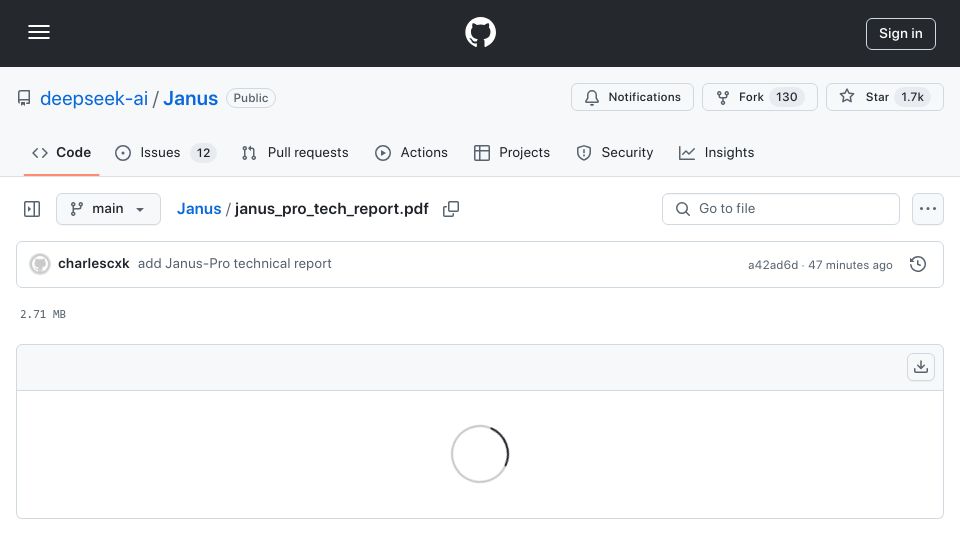
Task: Go to the GitHub homepage logo
Action: 480,32
